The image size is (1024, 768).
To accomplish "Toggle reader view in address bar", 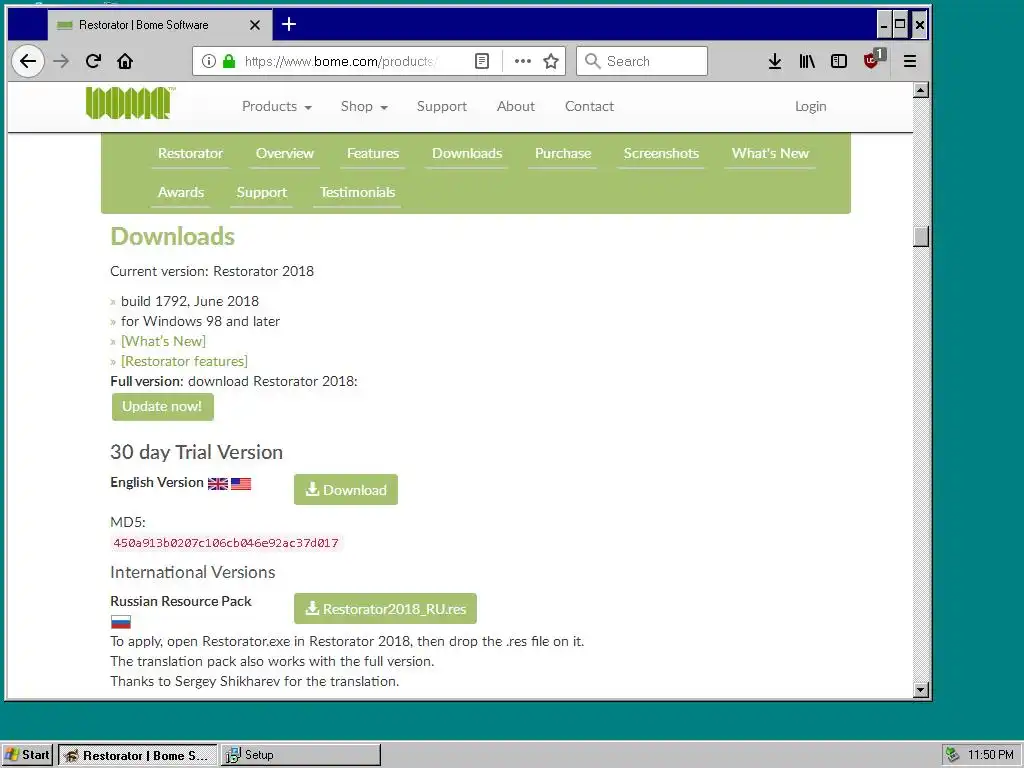I will click(482, 61).
